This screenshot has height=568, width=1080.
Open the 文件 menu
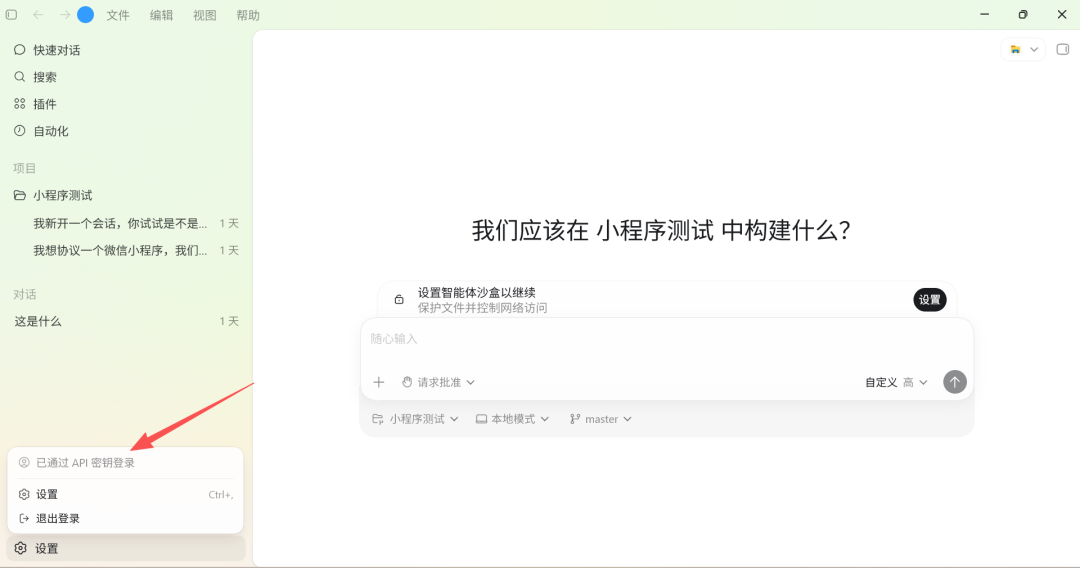click(118, 15)
